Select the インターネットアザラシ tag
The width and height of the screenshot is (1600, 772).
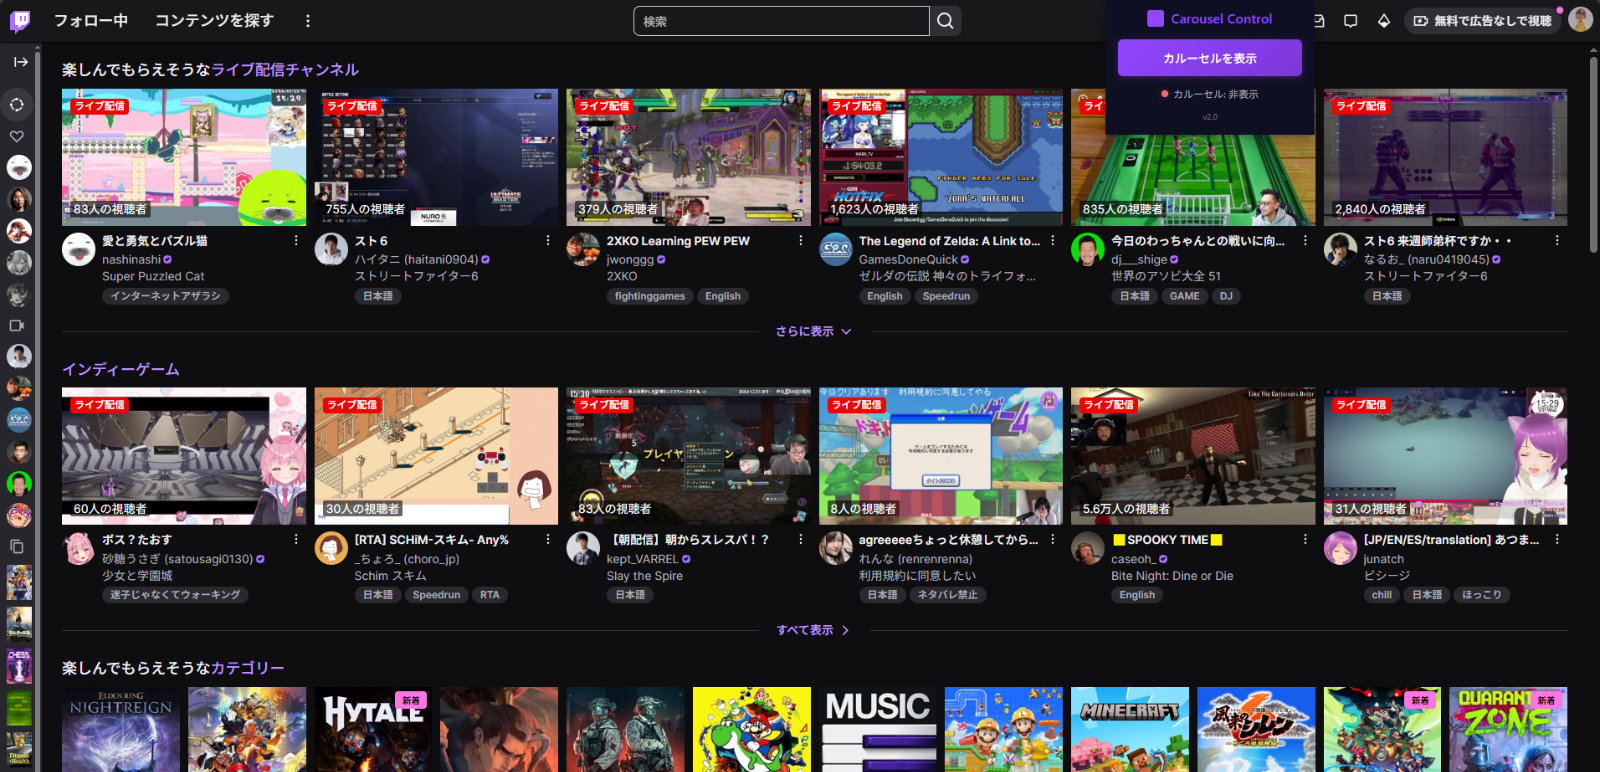[165, 296]
